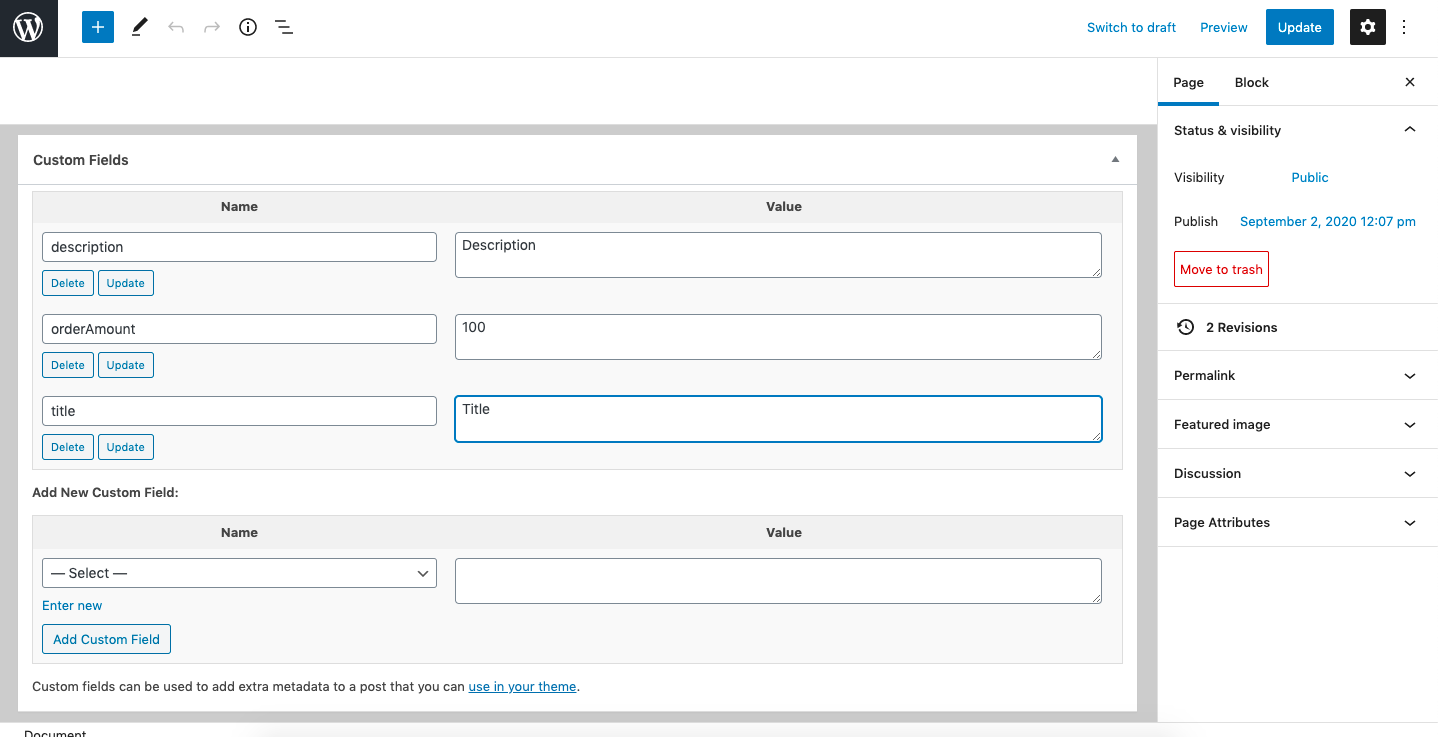Click the blue add block plus button
Screen dimensions: 1438x737
(x=98, y=28)
